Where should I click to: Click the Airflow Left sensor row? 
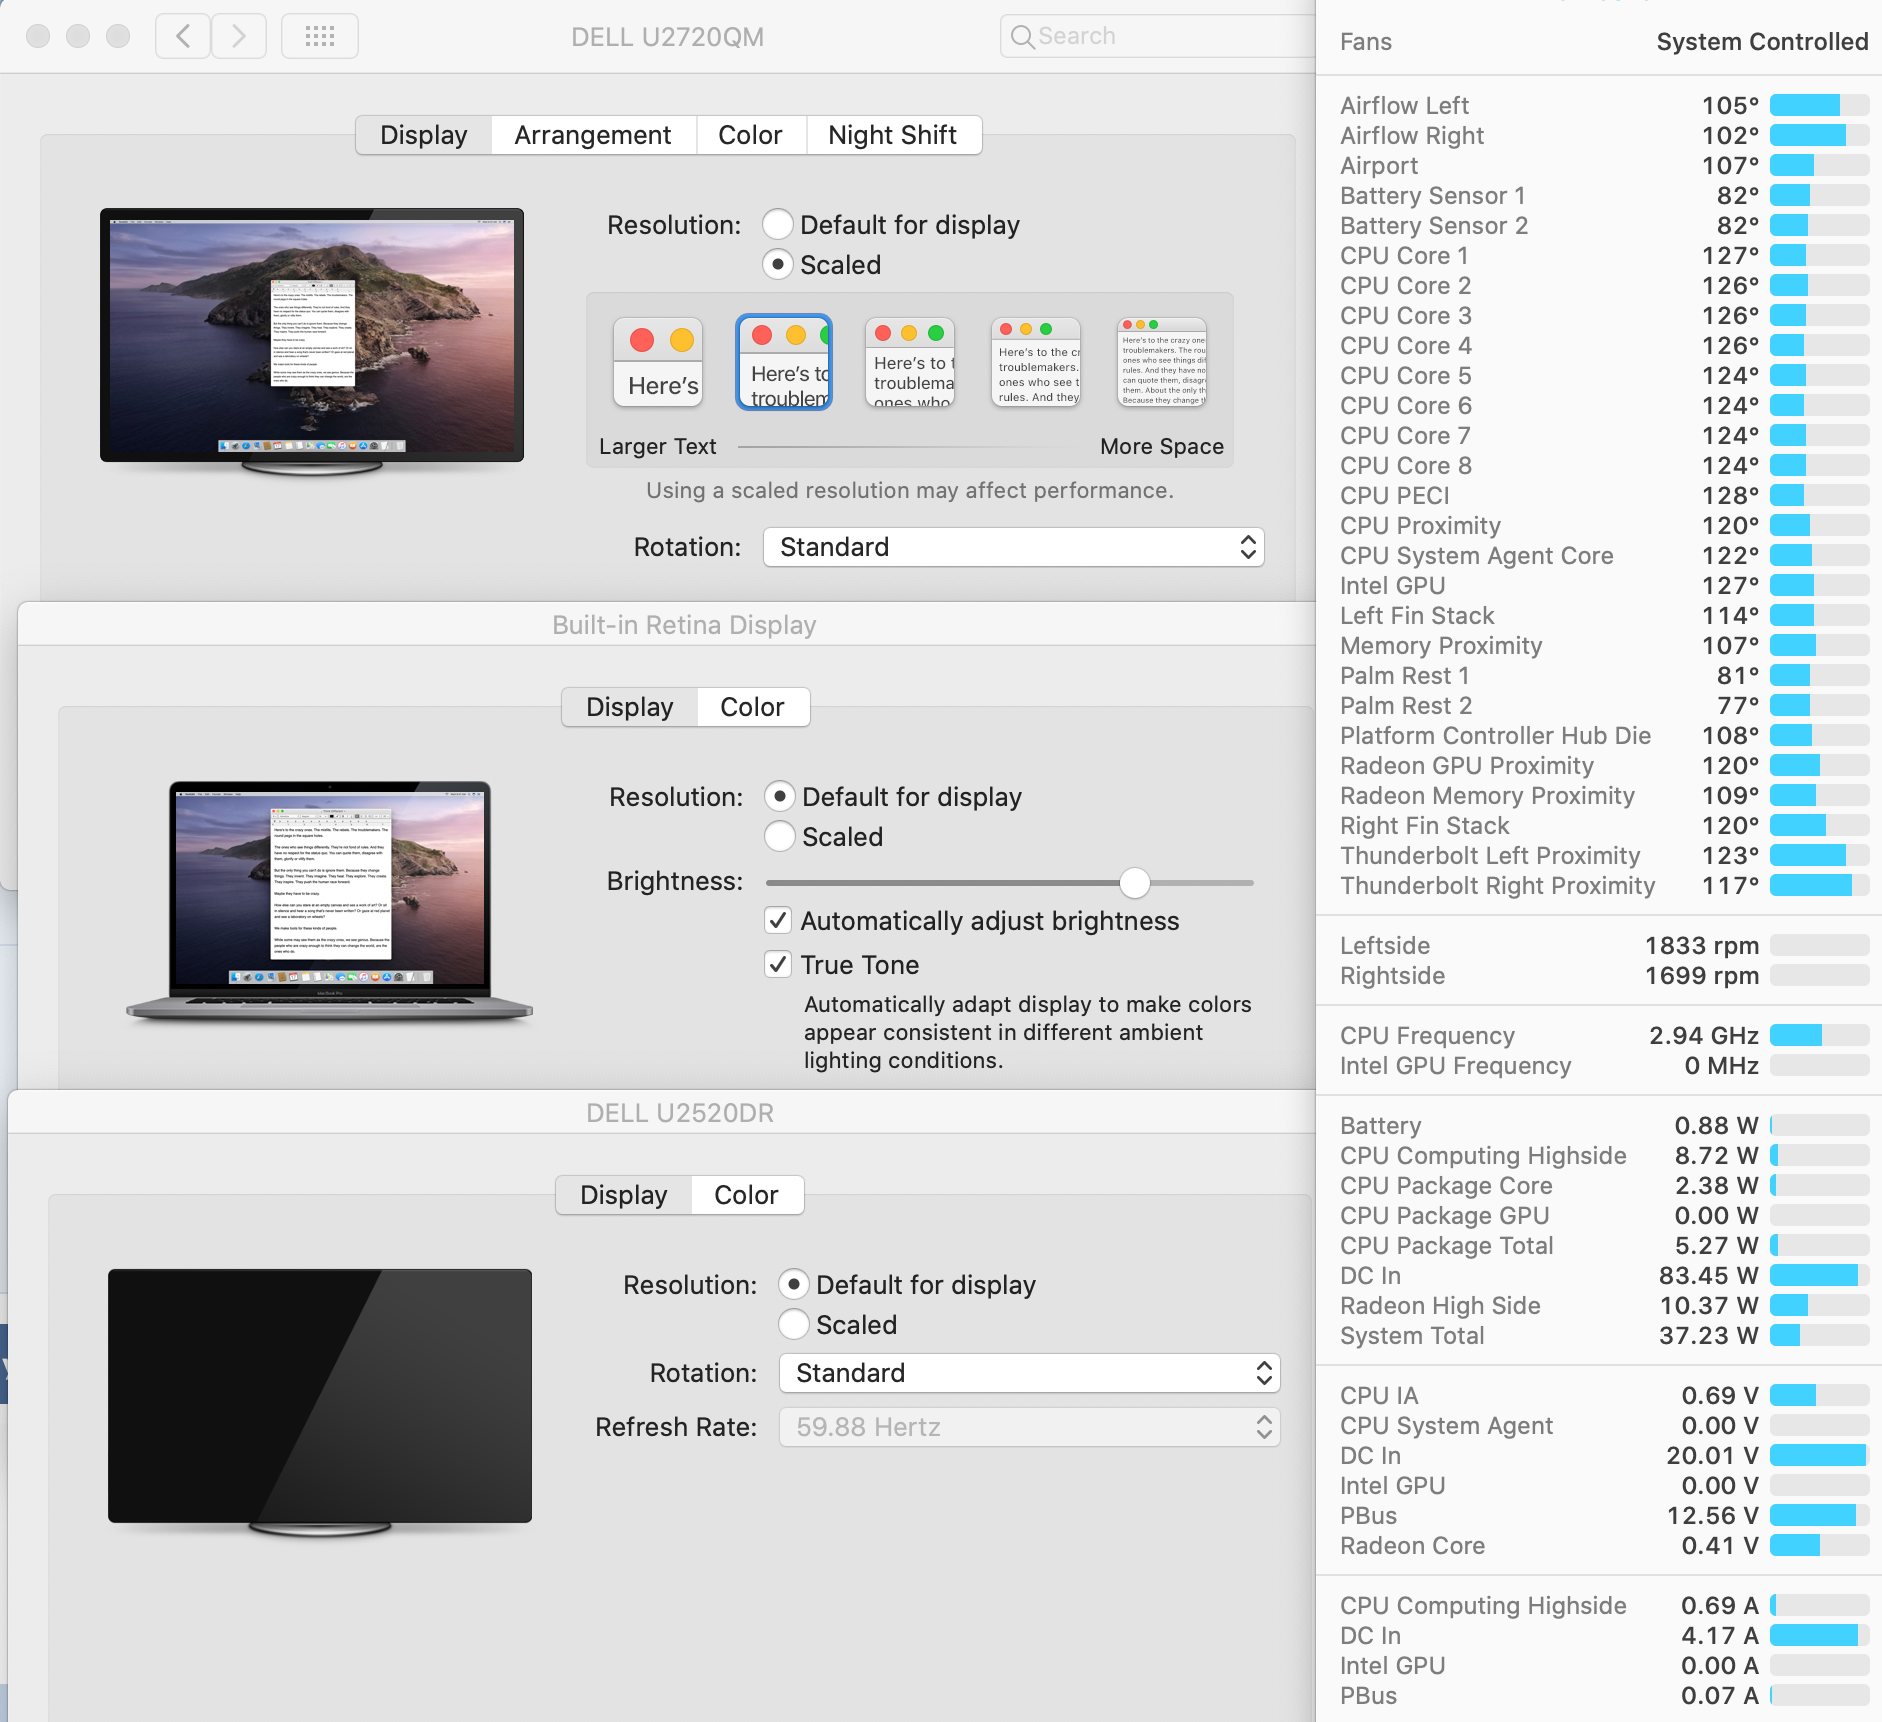[x=1604, y=105]
